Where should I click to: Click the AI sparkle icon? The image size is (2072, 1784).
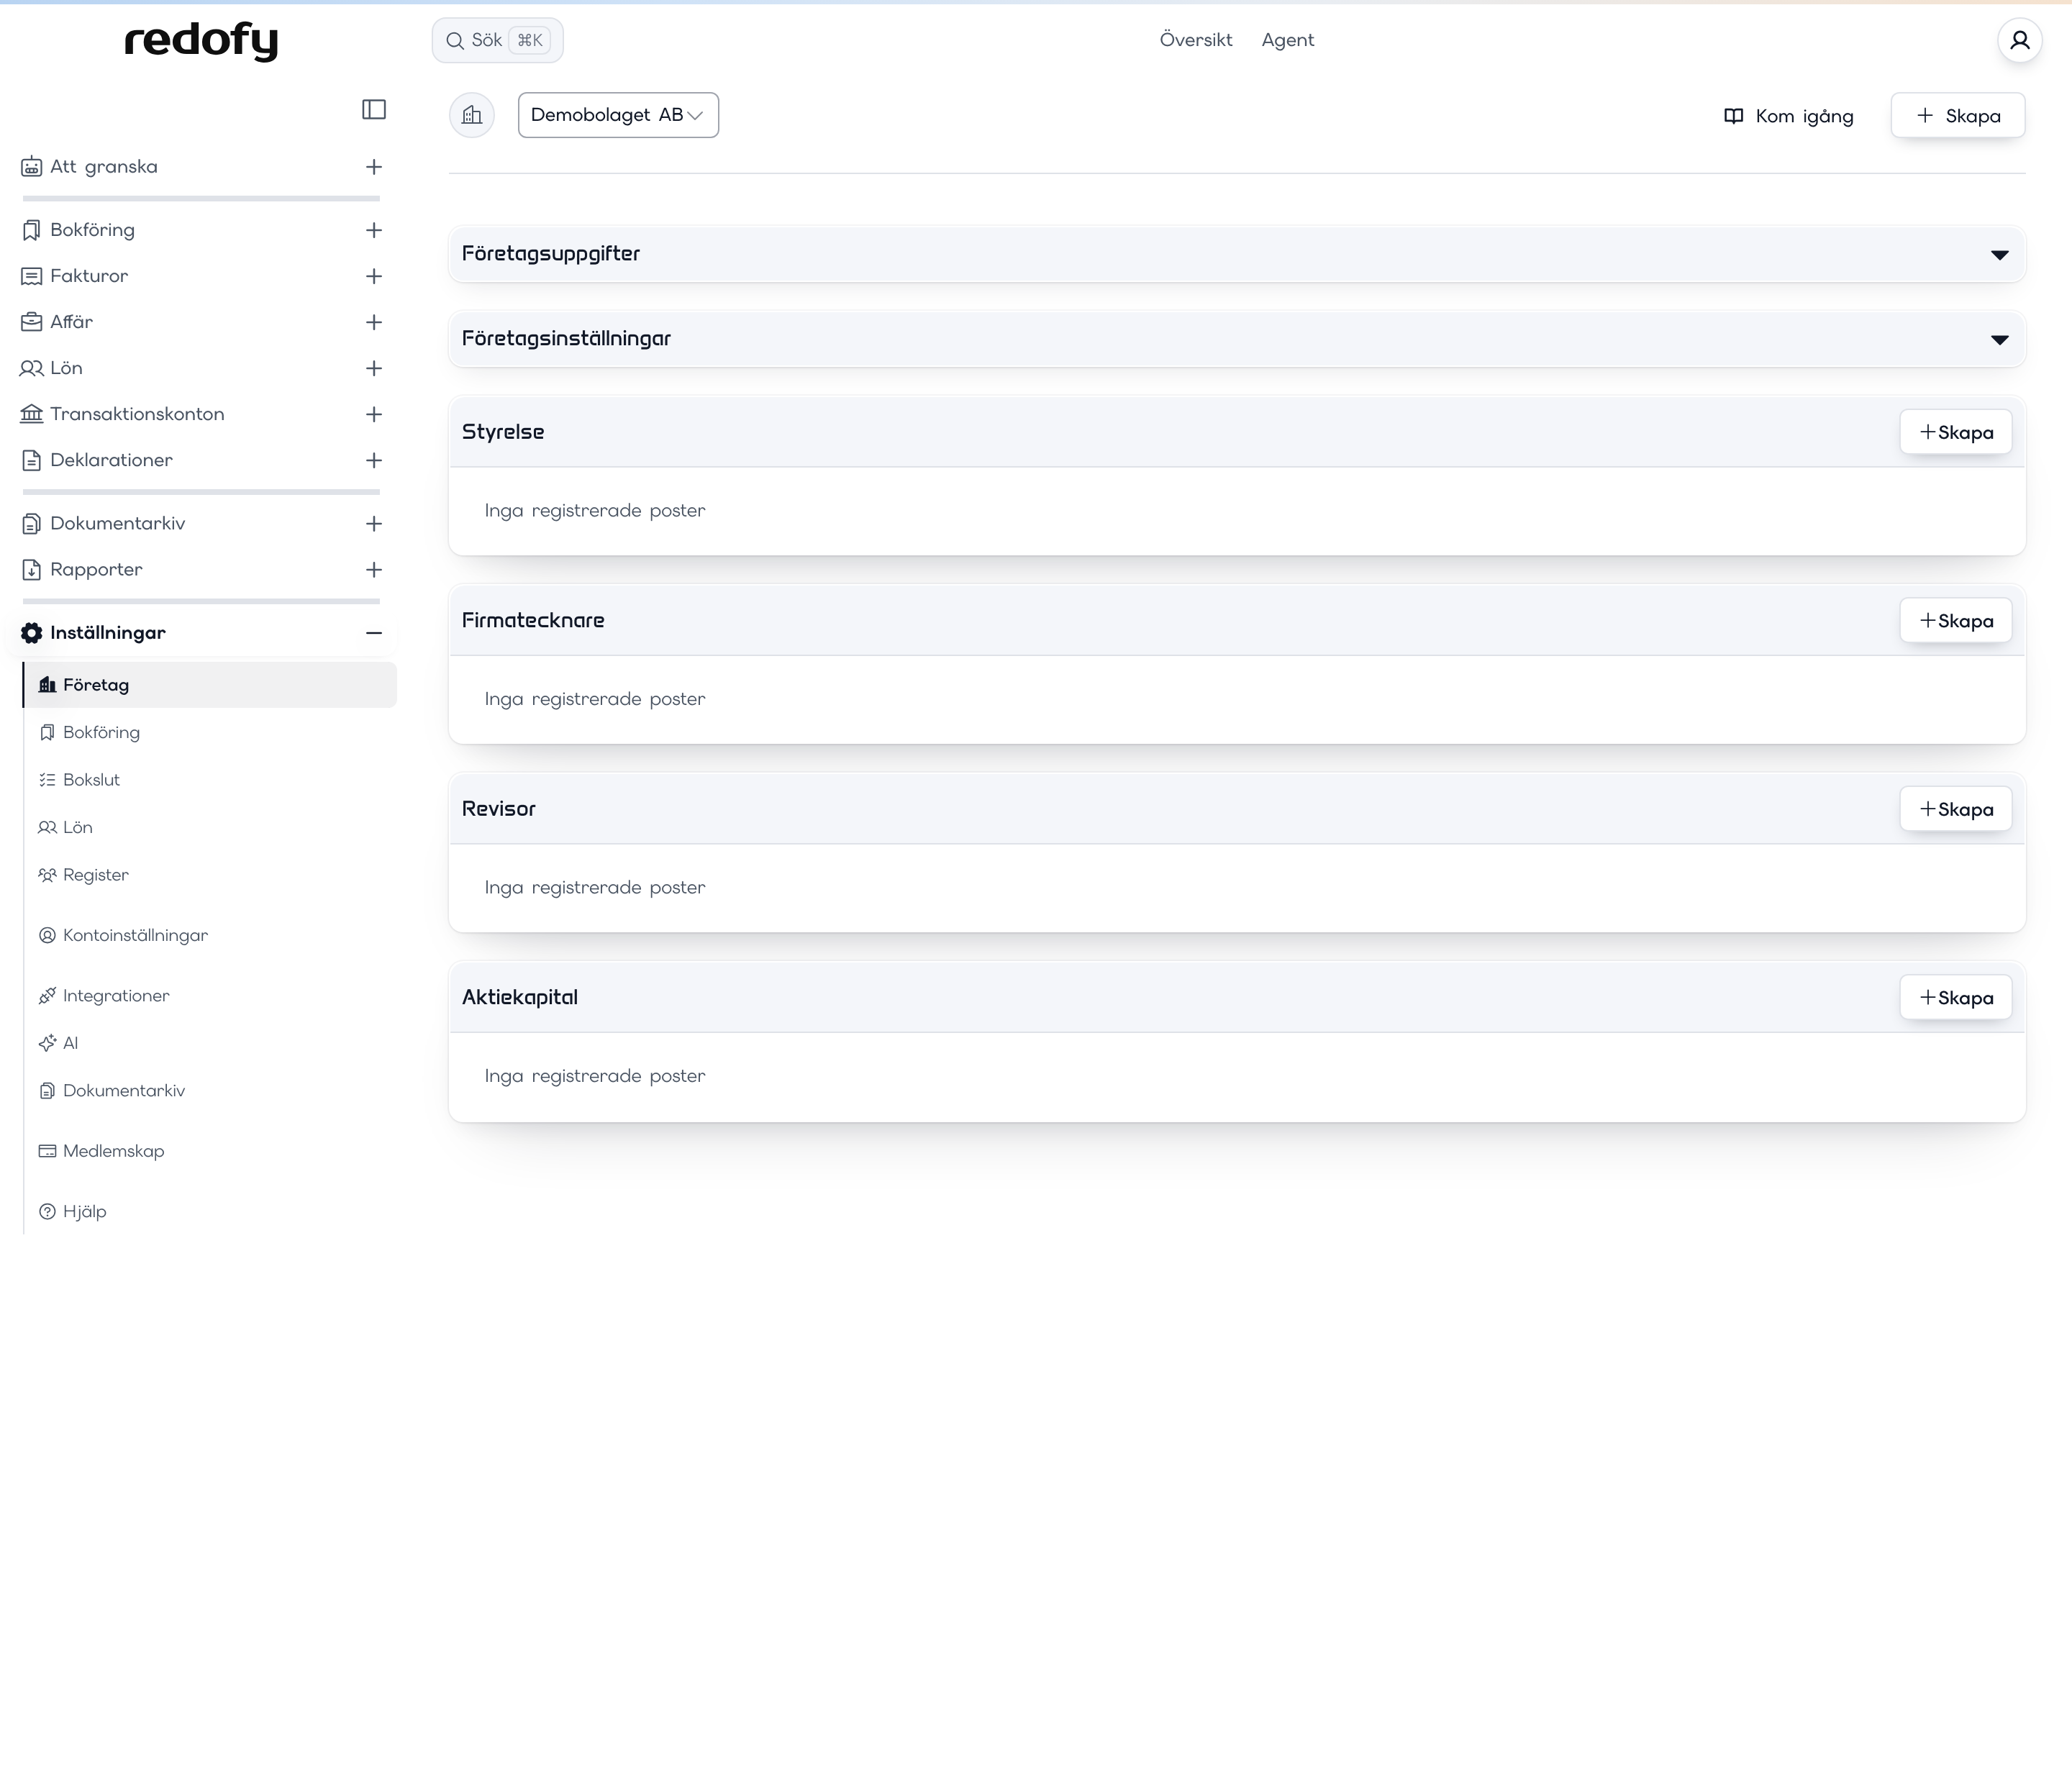(x=47, y=1043)
